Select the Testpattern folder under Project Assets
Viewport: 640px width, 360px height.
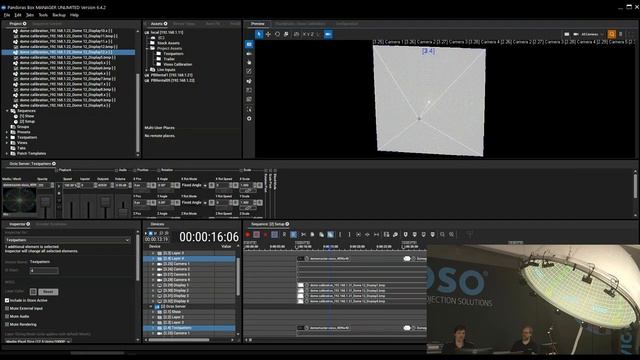[x=173, y=53]
